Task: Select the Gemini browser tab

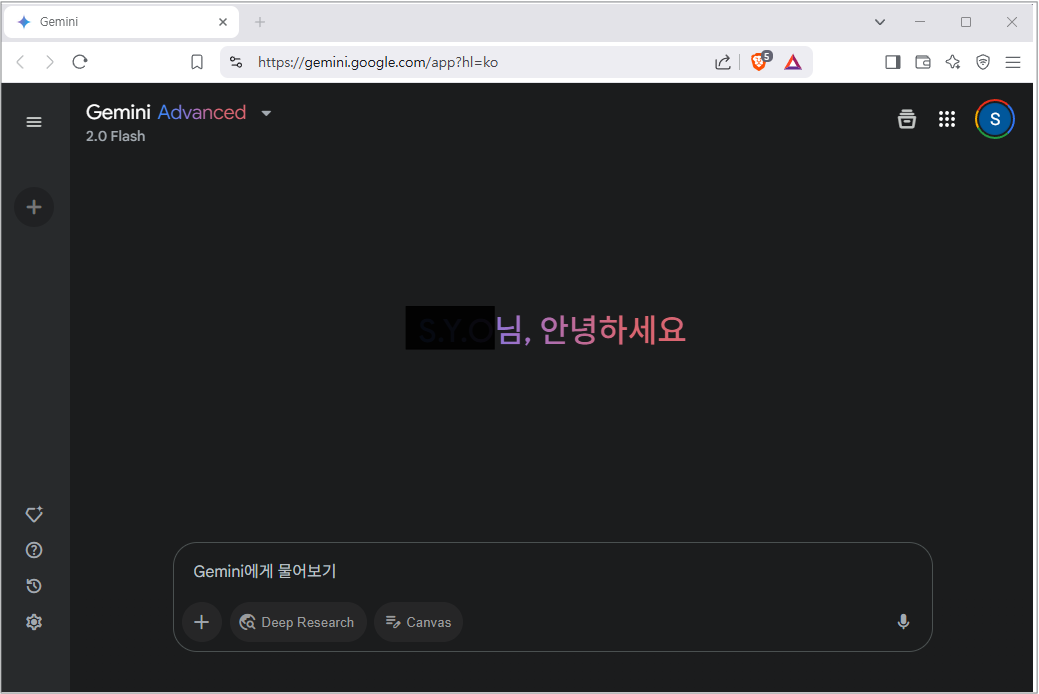Action: [121, 22]
